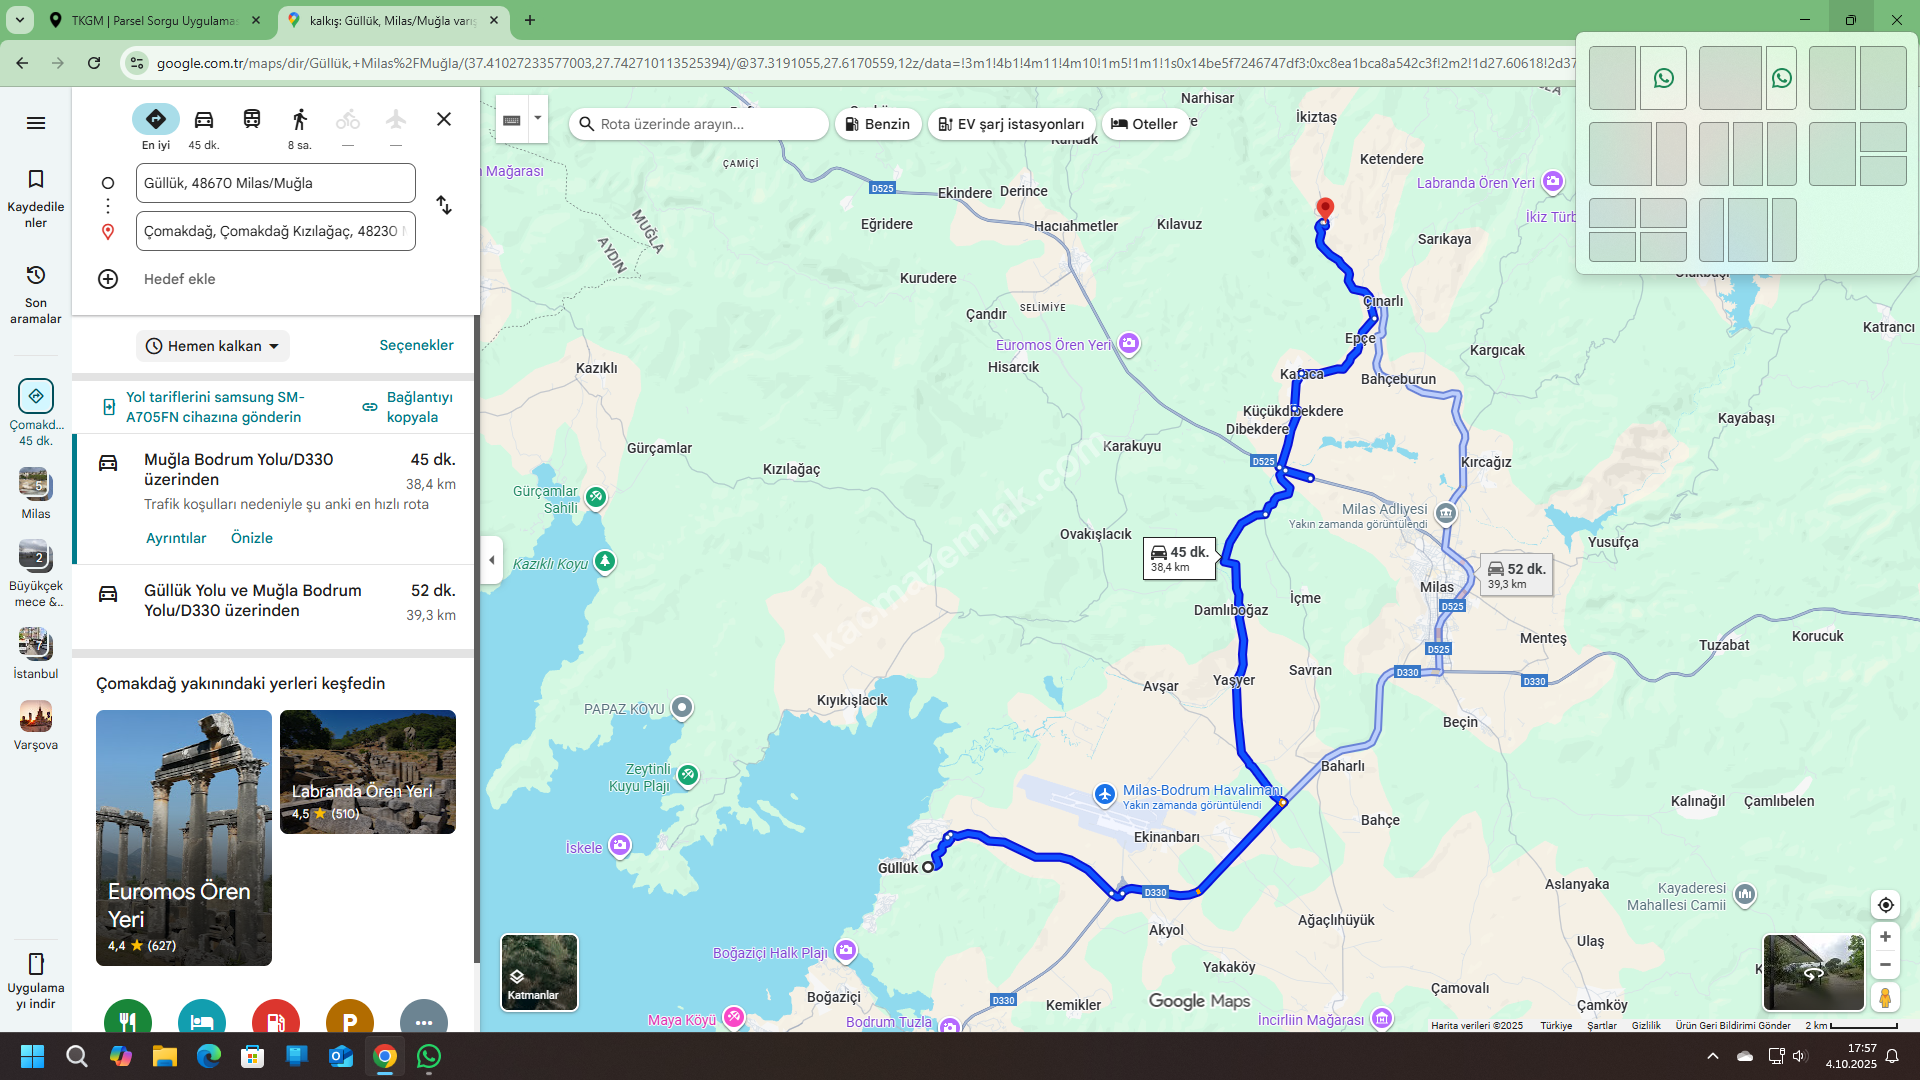Image resolution: width=1920 pixels, height=1080 pixels.
Task: Zoom in on the map
Action: click(1885, 937)
